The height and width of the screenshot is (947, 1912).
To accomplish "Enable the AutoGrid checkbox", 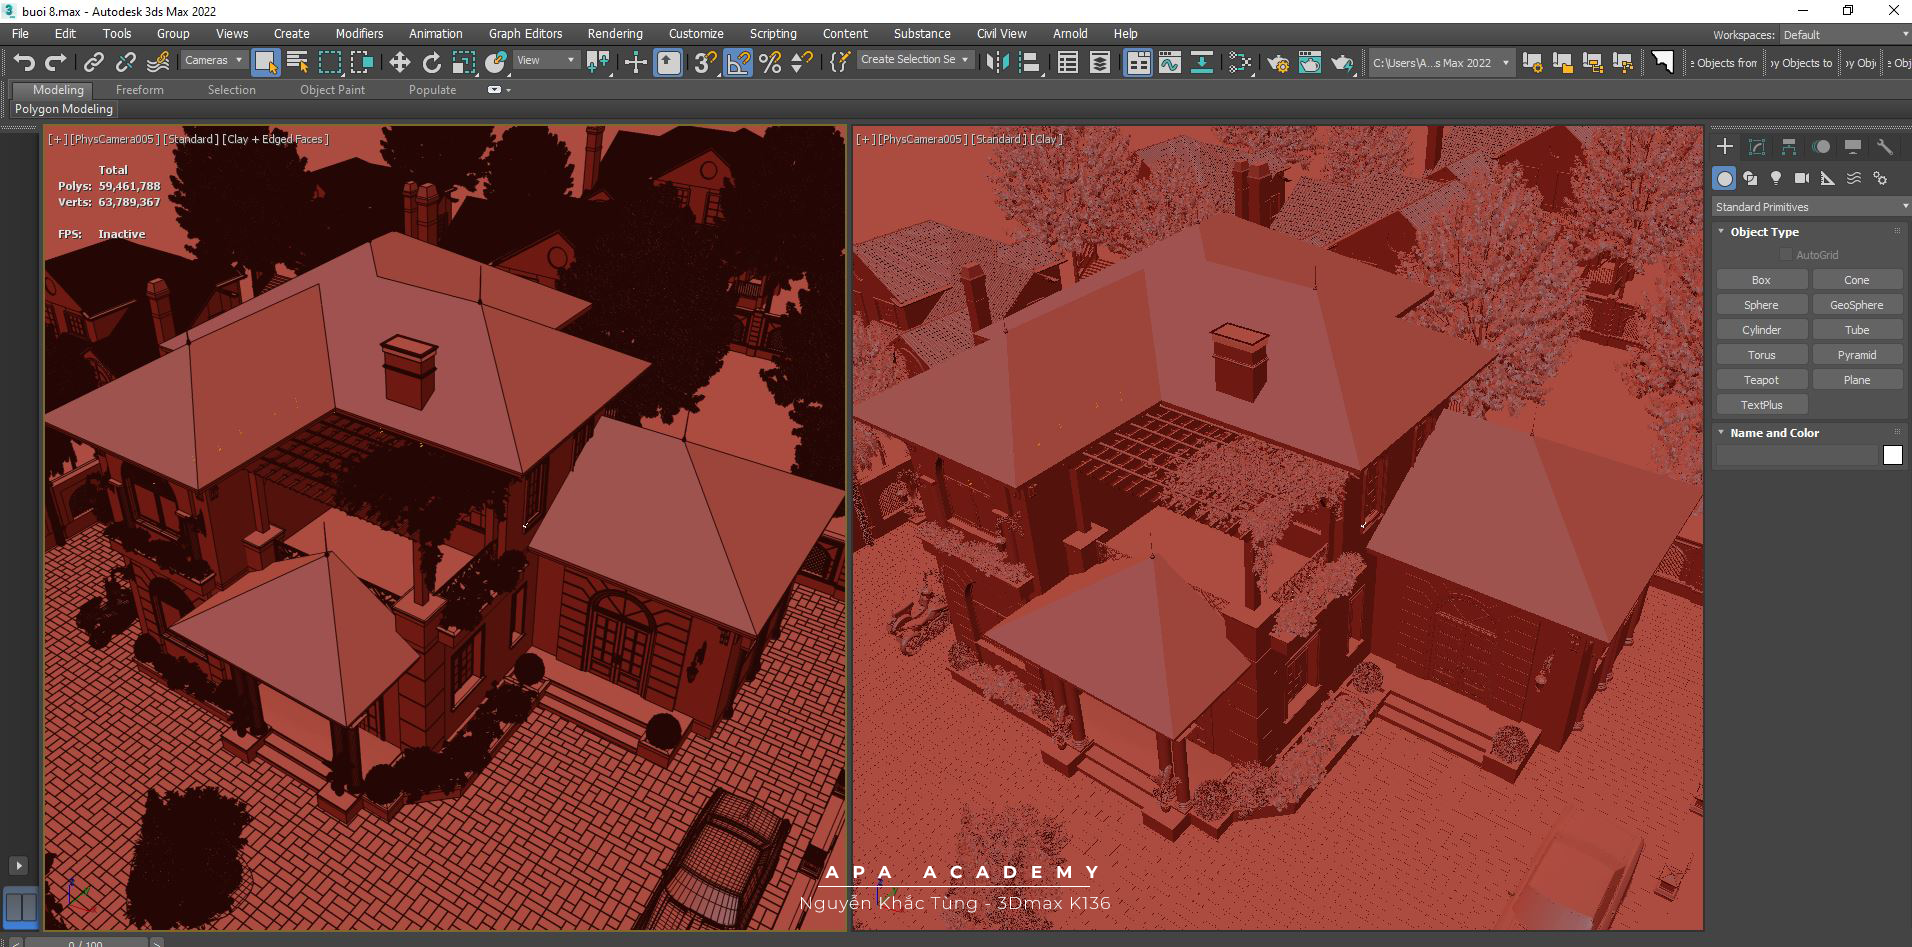I will tap(1786, 255).
